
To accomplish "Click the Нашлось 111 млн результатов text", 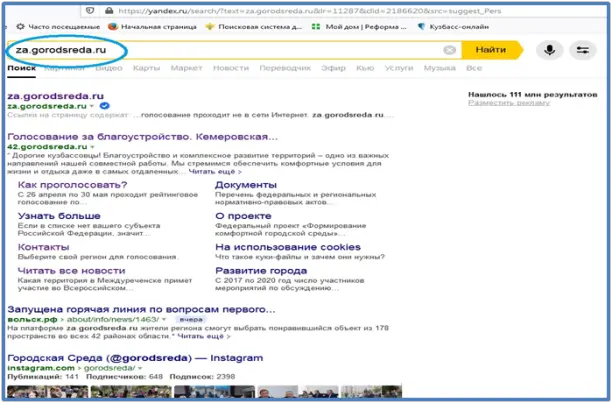I will click(532, 94).
